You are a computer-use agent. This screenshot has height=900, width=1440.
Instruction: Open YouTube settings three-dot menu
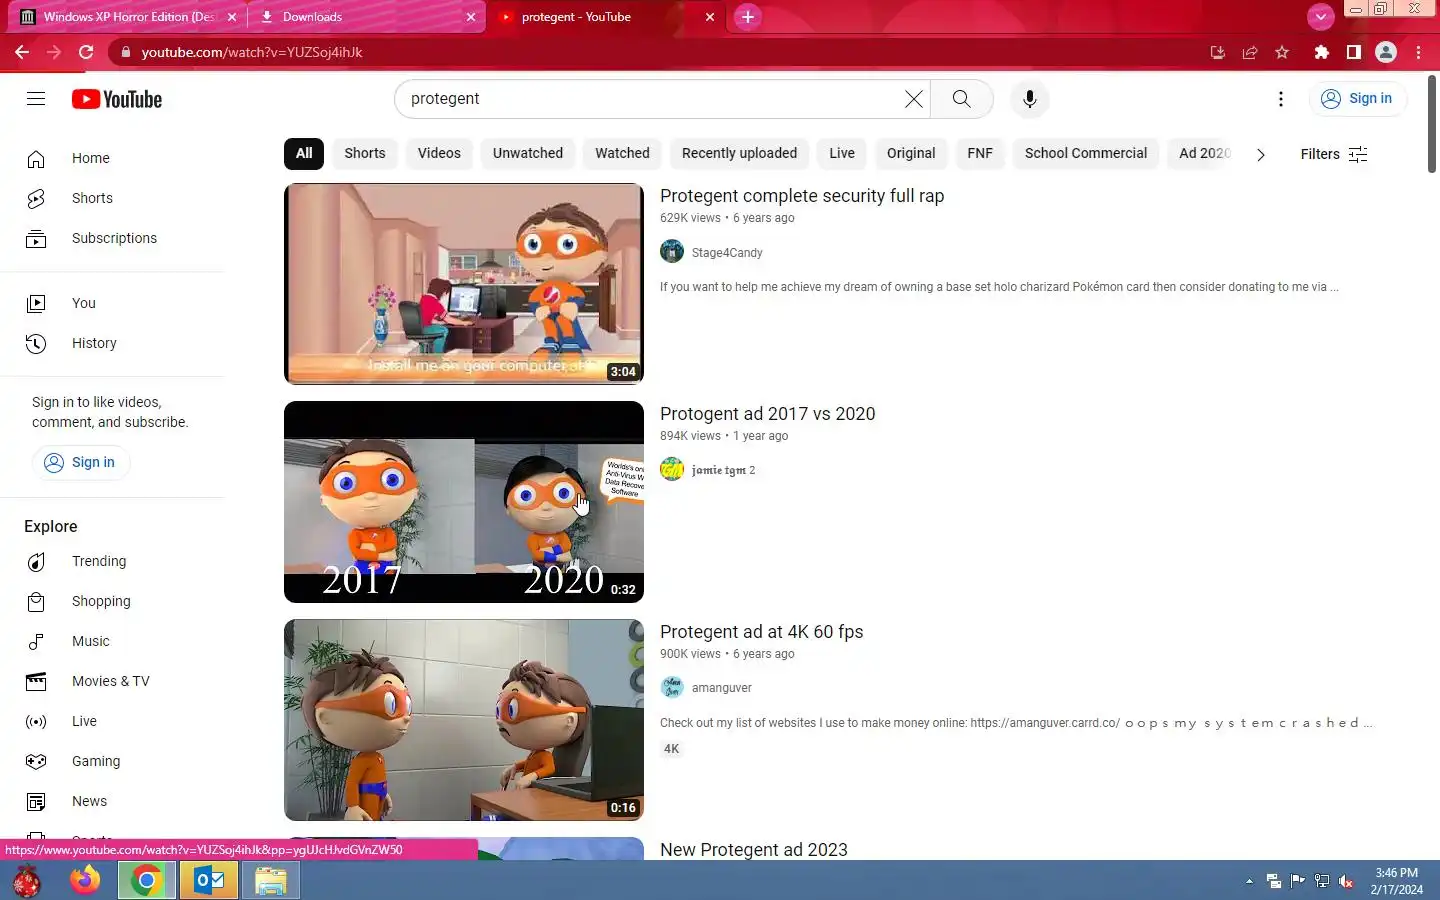pyautogui.click(x=1280, y=99)
